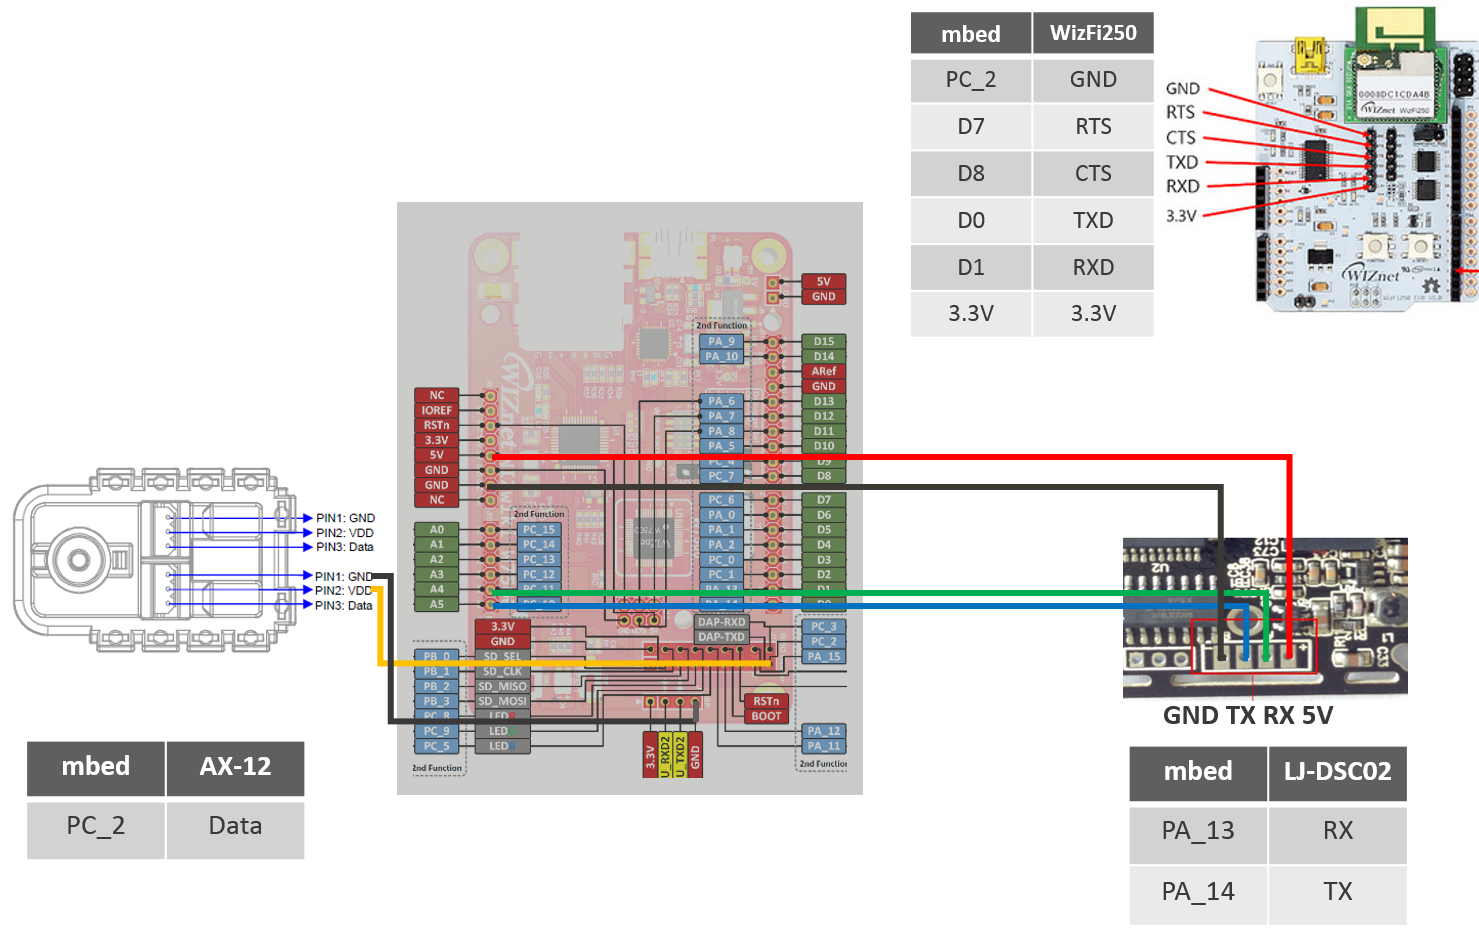Click the D15 pin label on the board
Screen dimensions: 1479x929
[x=824, y=341]
